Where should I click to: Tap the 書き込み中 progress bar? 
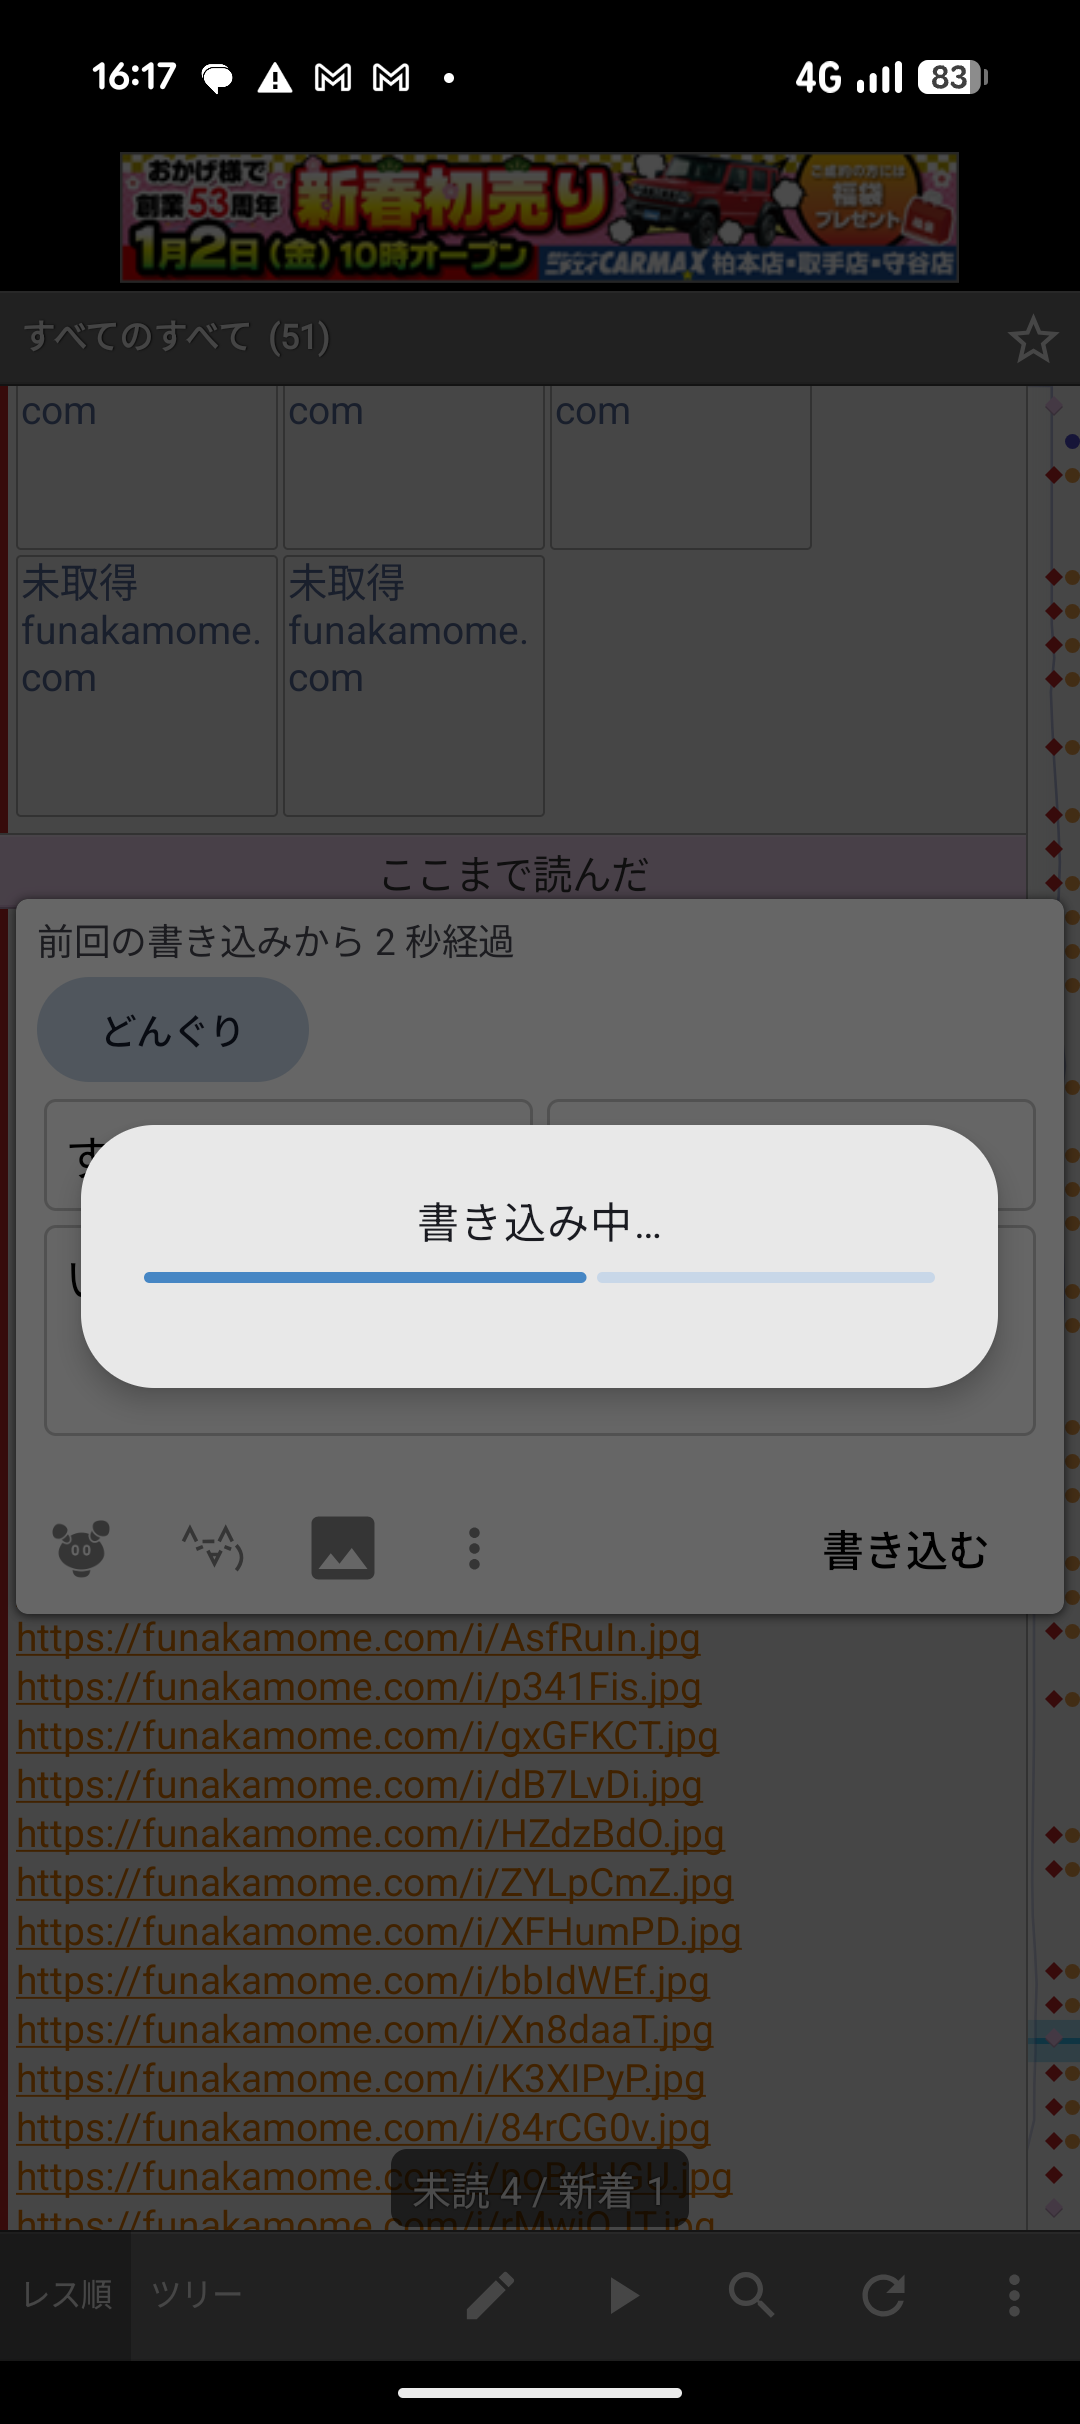(539, 1277)
